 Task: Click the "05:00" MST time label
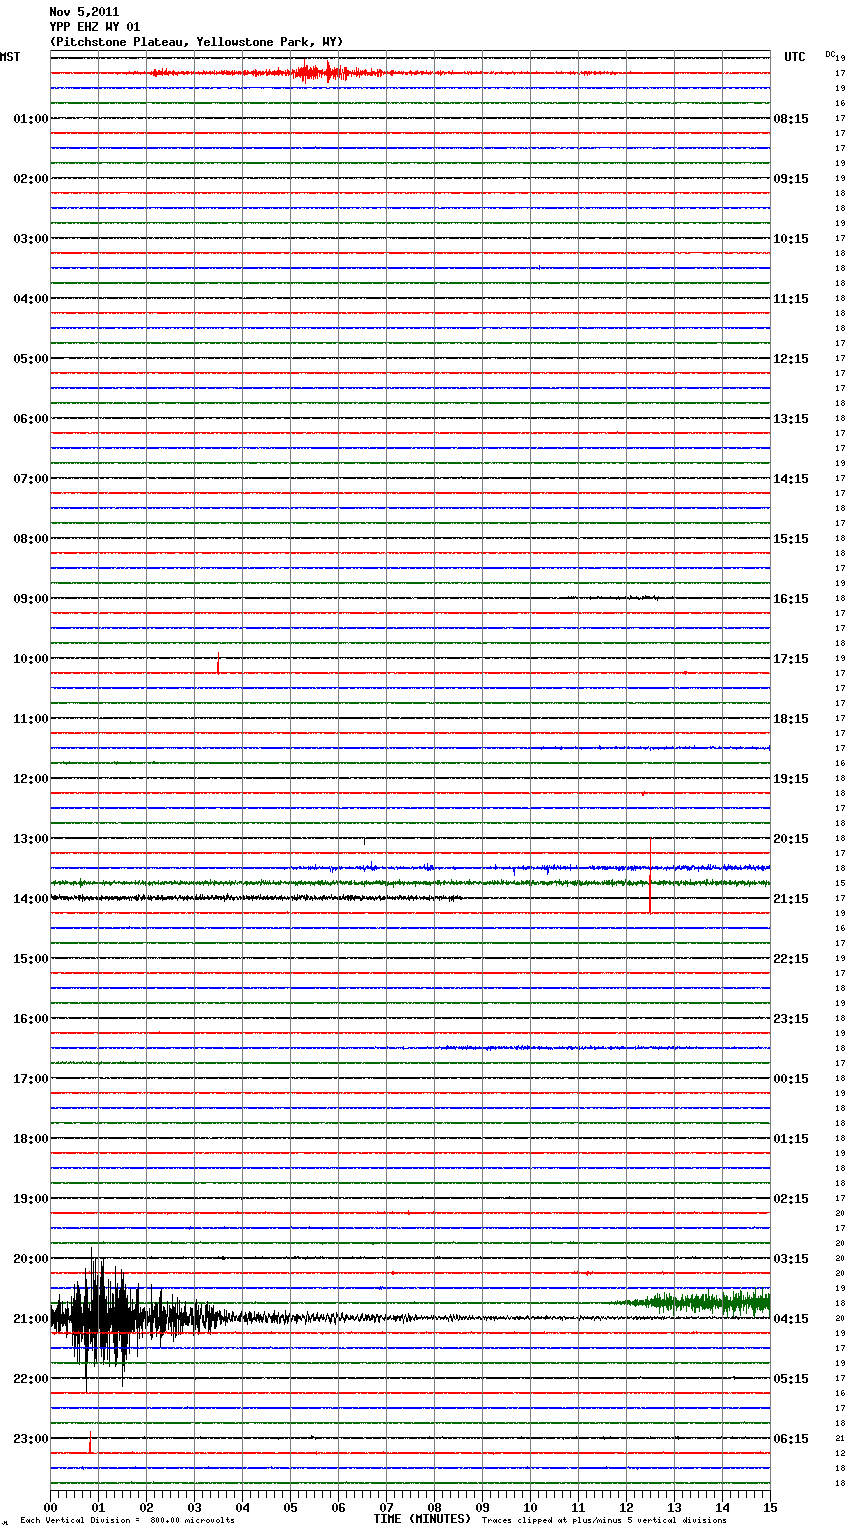(x=31, y=359)
